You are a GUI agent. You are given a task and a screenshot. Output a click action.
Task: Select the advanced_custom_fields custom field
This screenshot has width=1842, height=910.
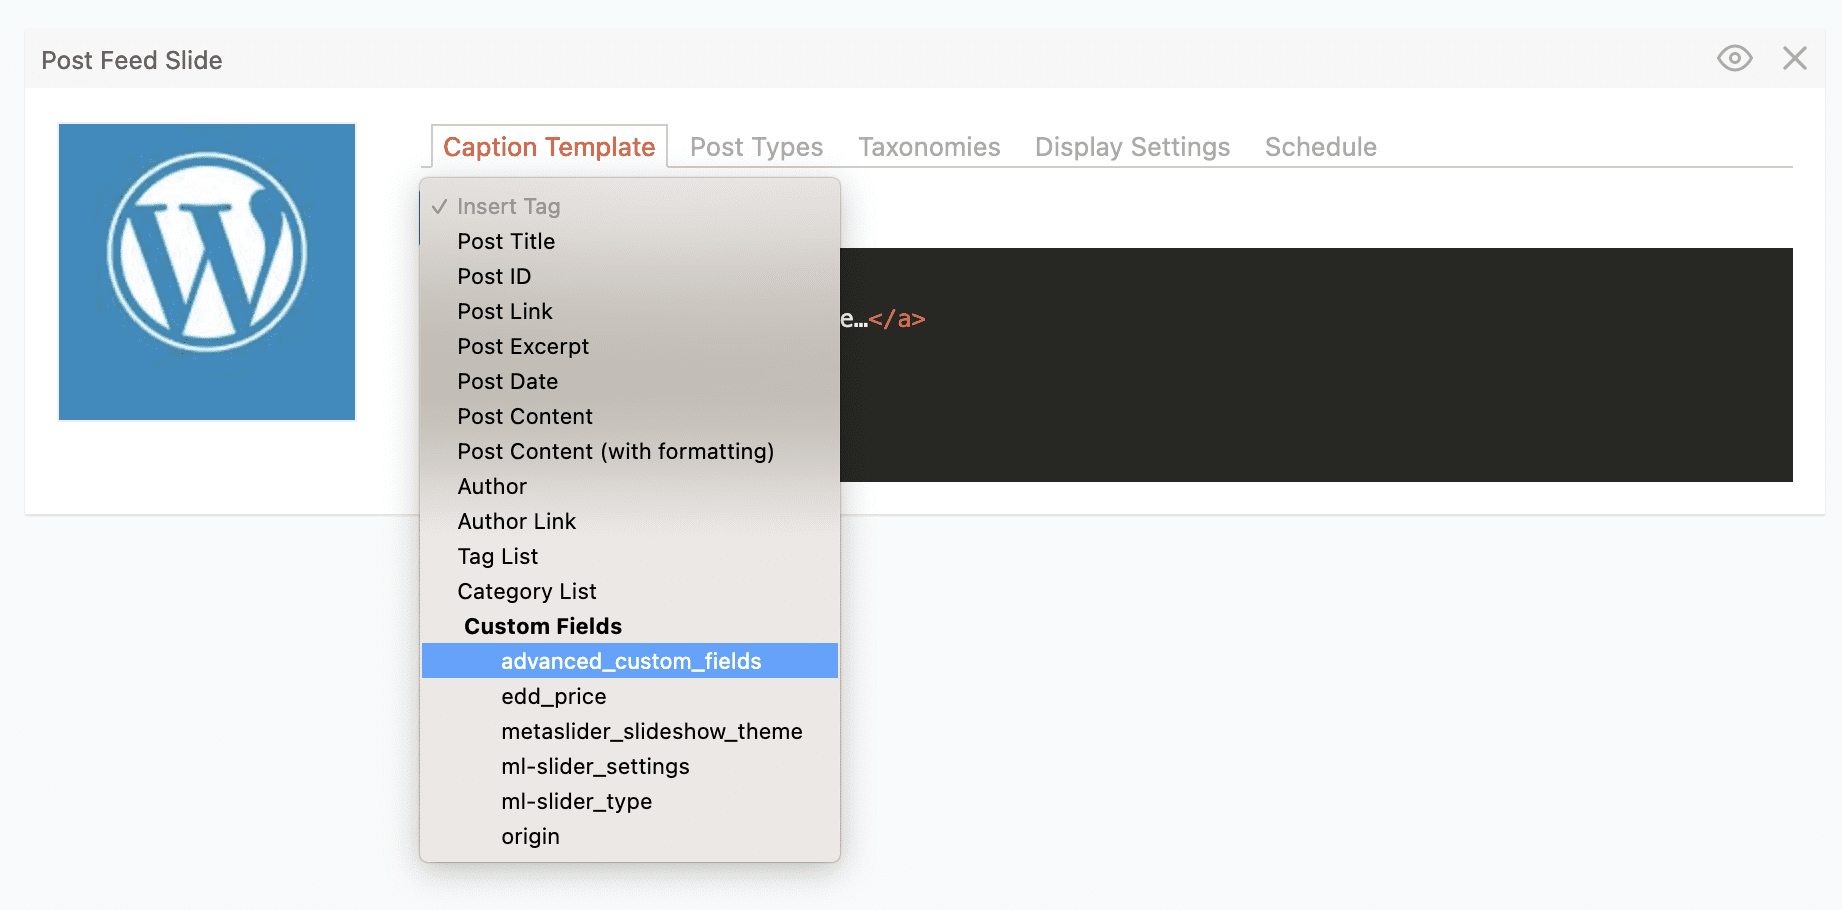(x=631, y=661)
